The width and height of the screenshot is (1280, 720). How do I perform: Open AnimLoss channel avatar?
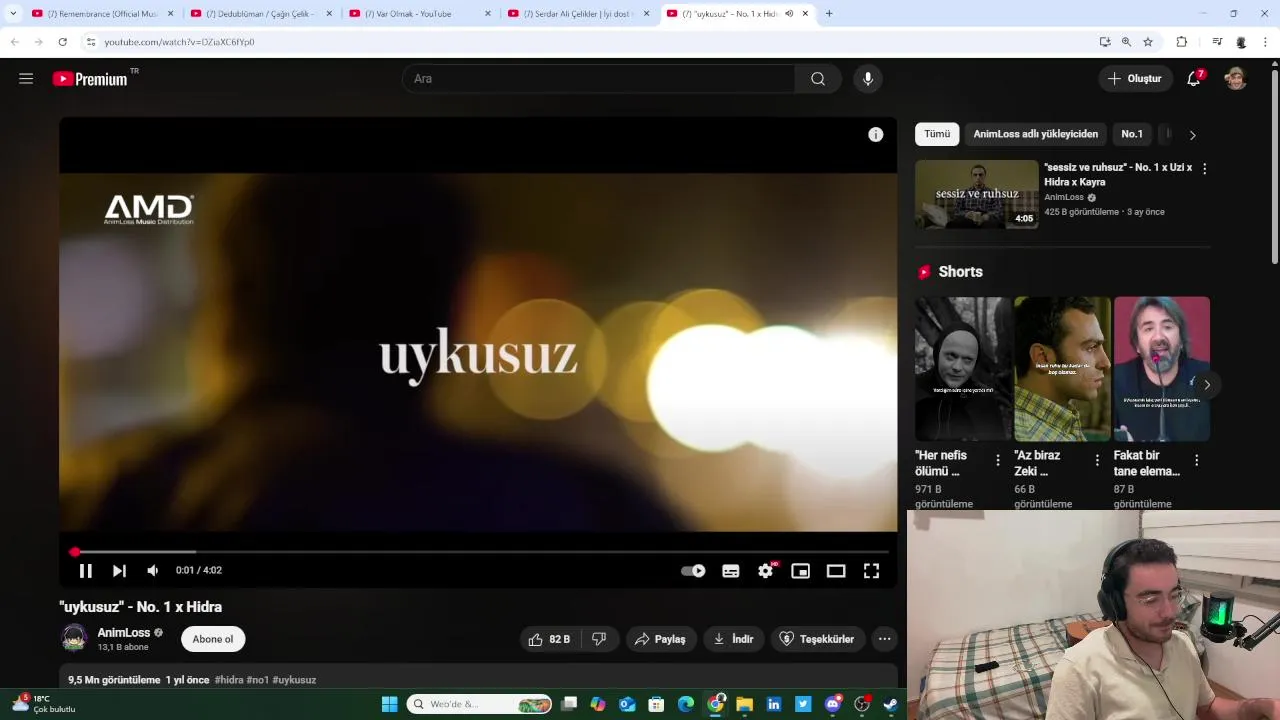[74, 638]
